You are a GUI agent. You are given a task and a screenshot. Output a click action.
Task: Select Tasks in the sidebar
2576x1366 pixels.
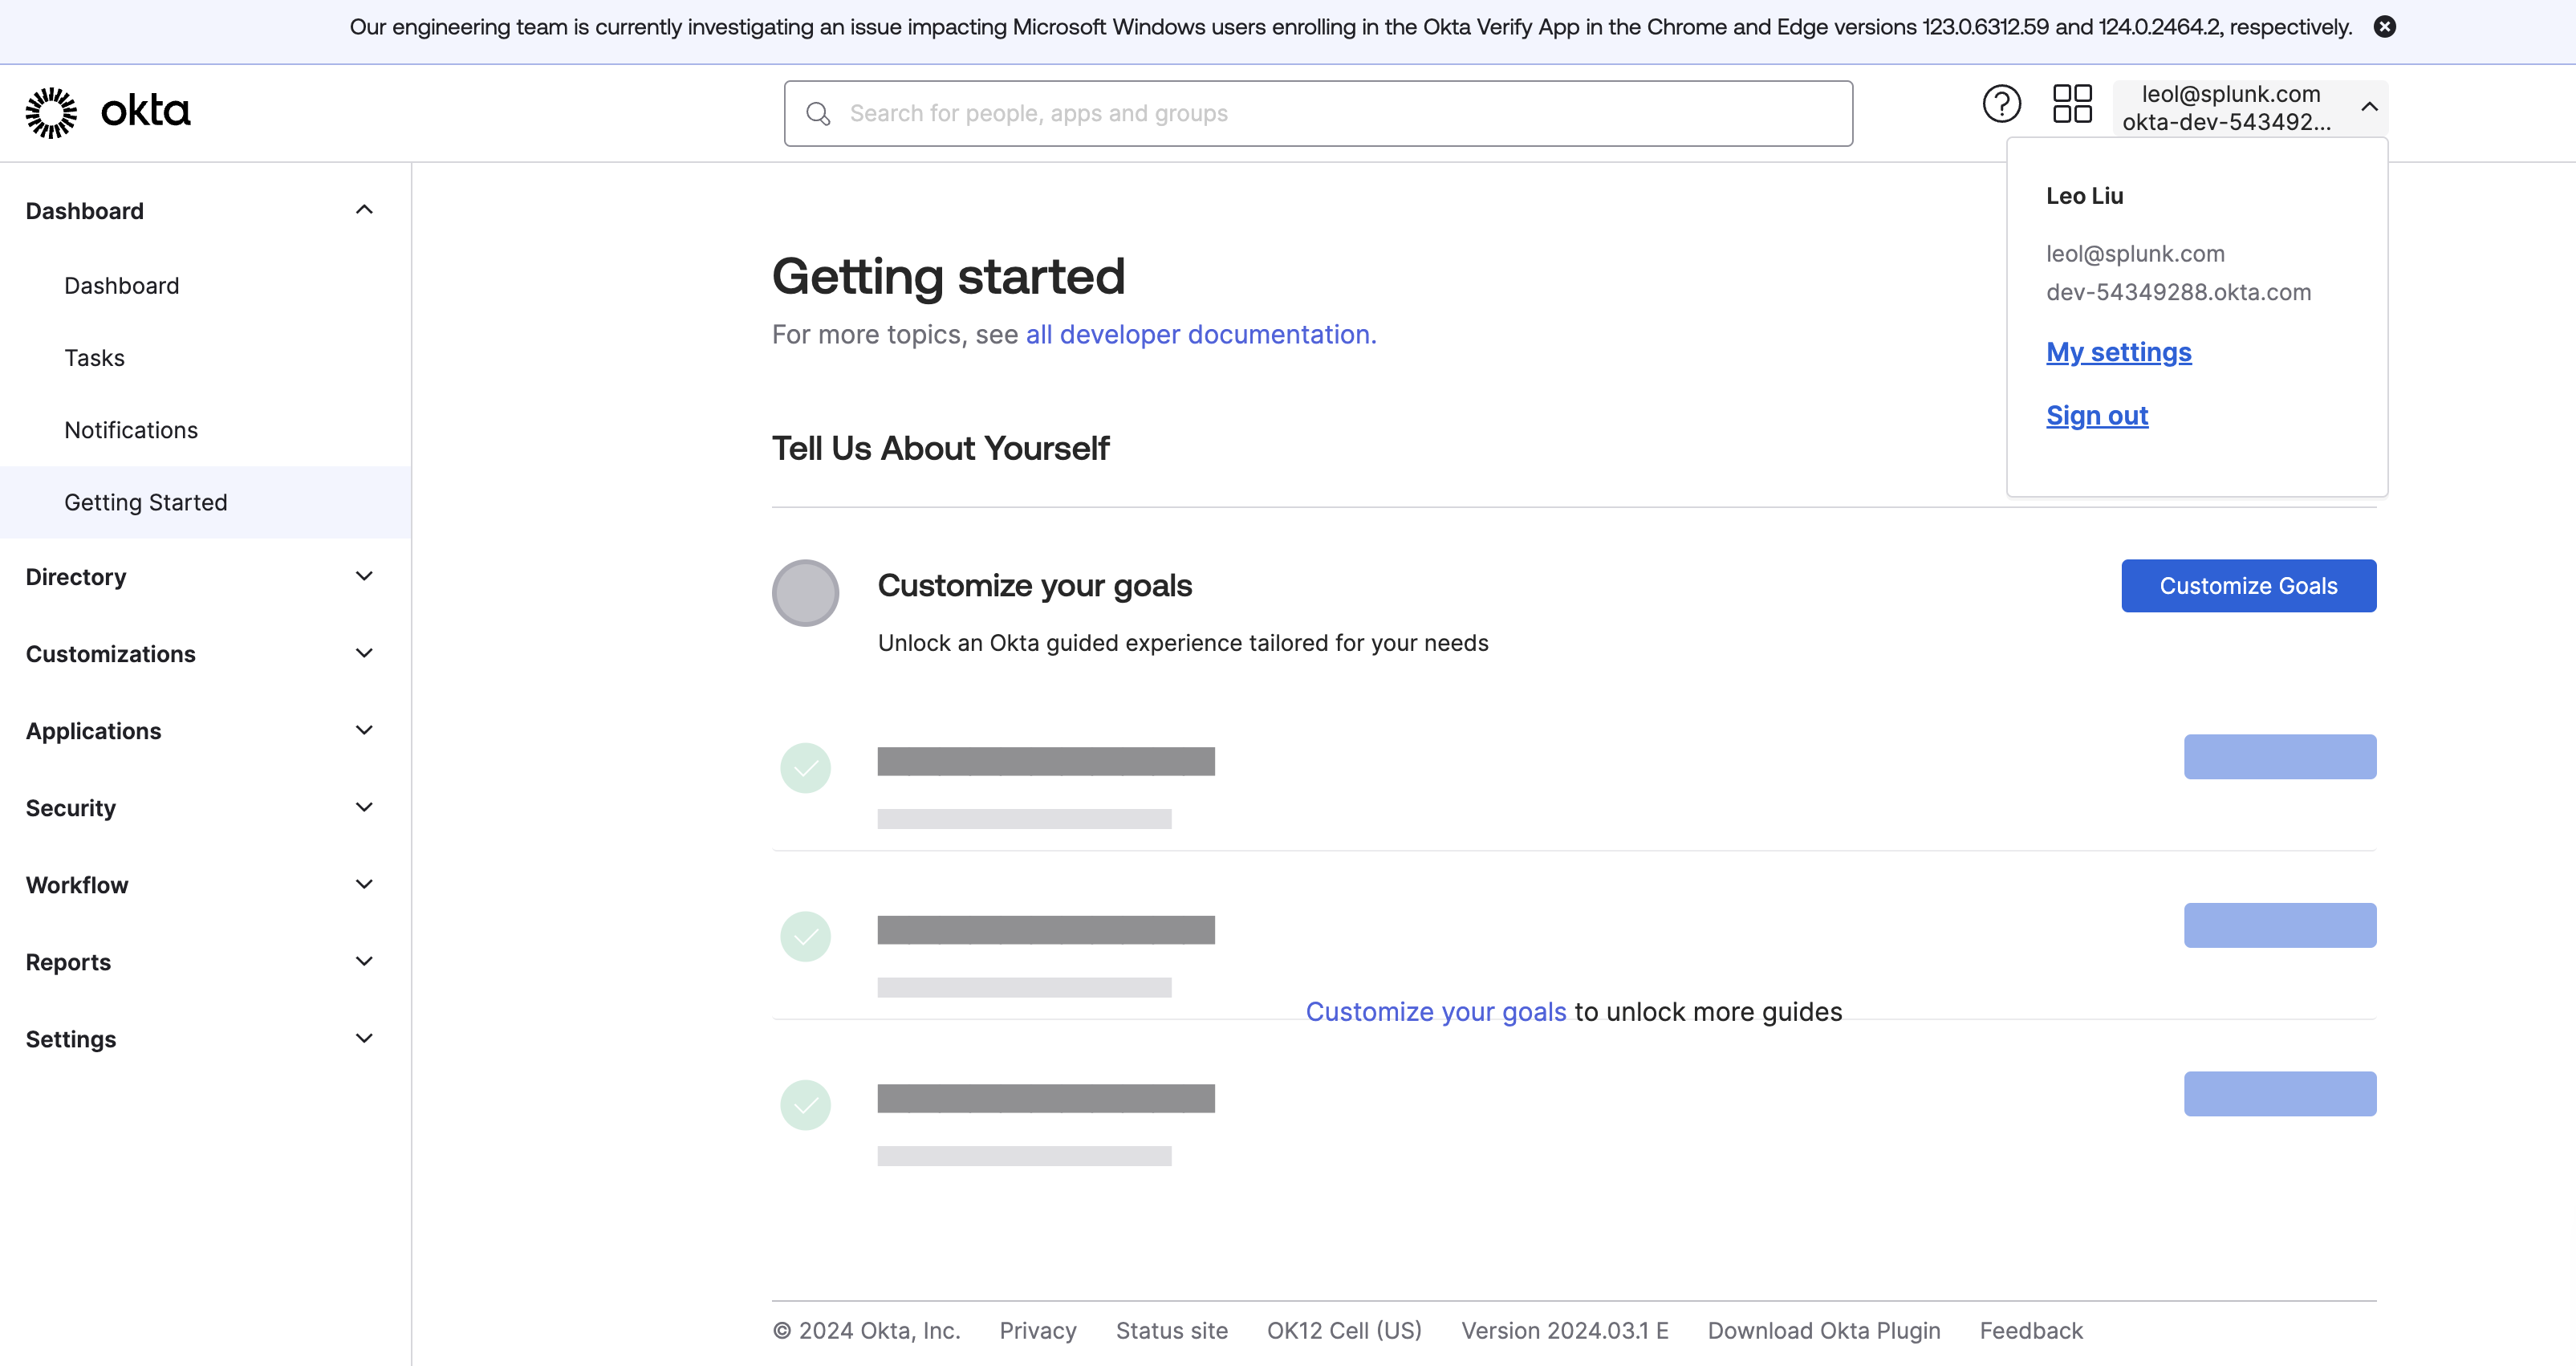click(94, 357)
